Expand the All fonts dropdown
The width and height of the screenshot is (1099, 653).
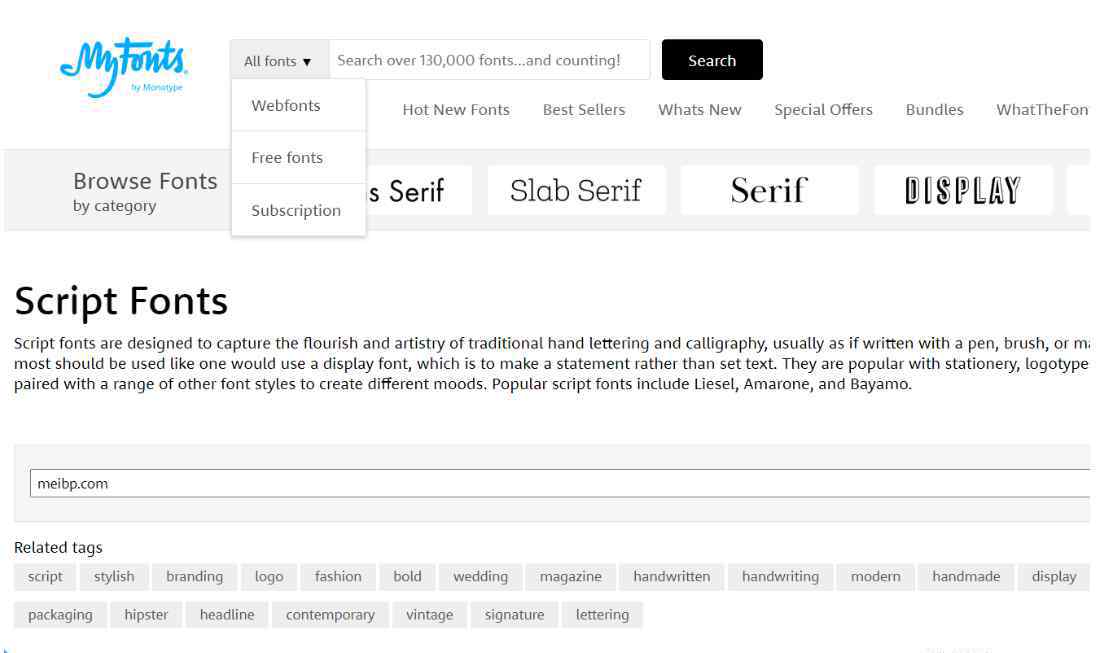click(x=278, y=61)
